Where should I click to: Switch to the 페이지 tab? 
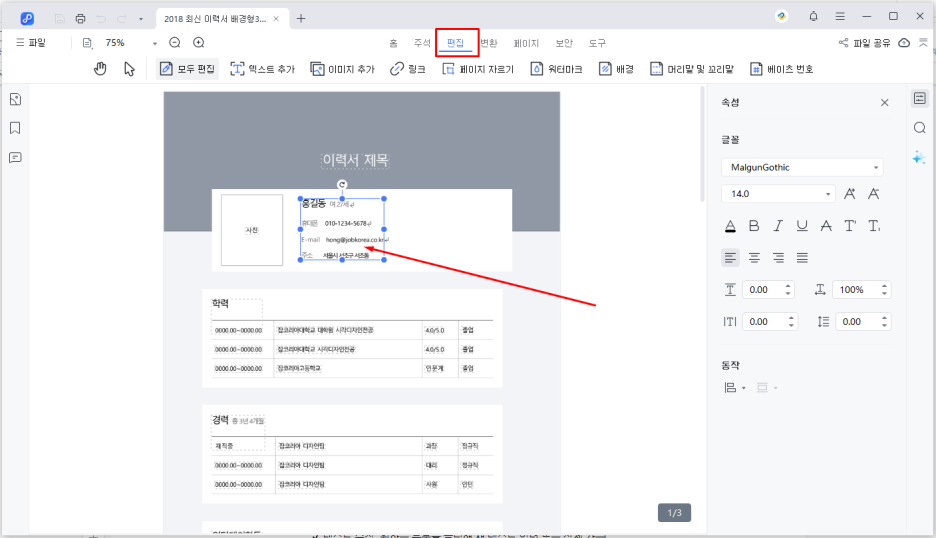click(526, 43)
